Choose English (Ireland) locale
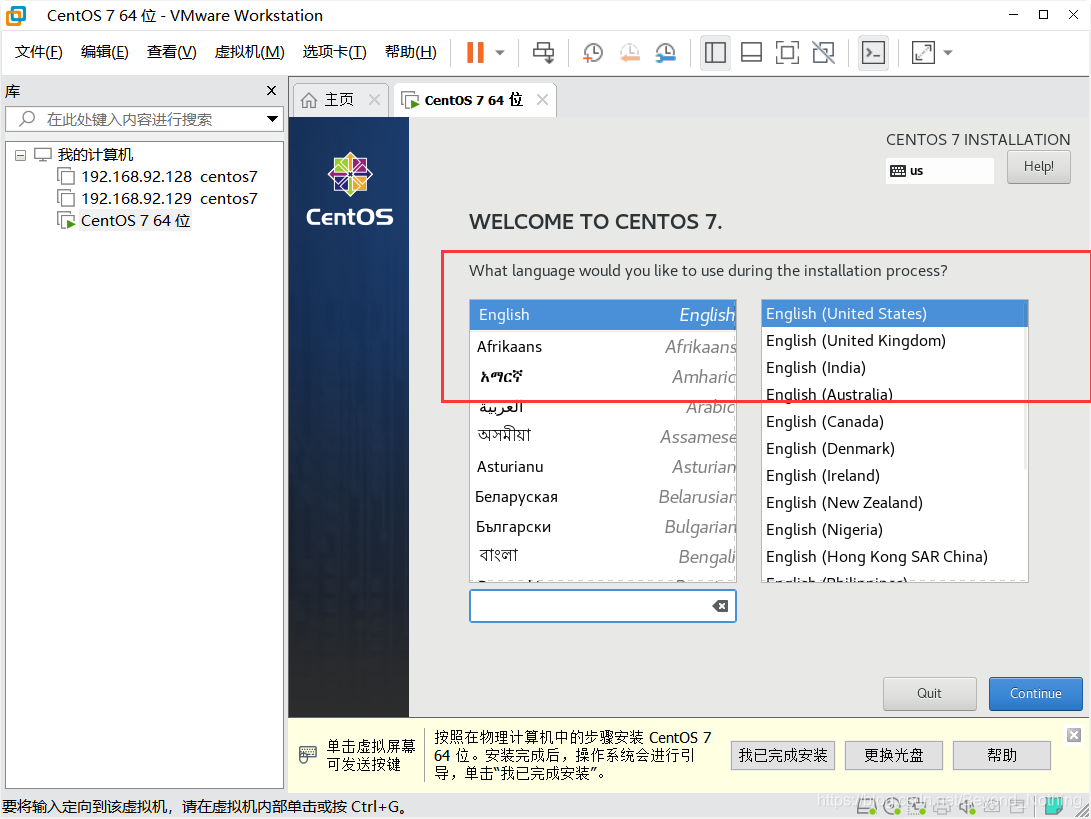This screenshot has width=1091, height=819. (893, 476)
